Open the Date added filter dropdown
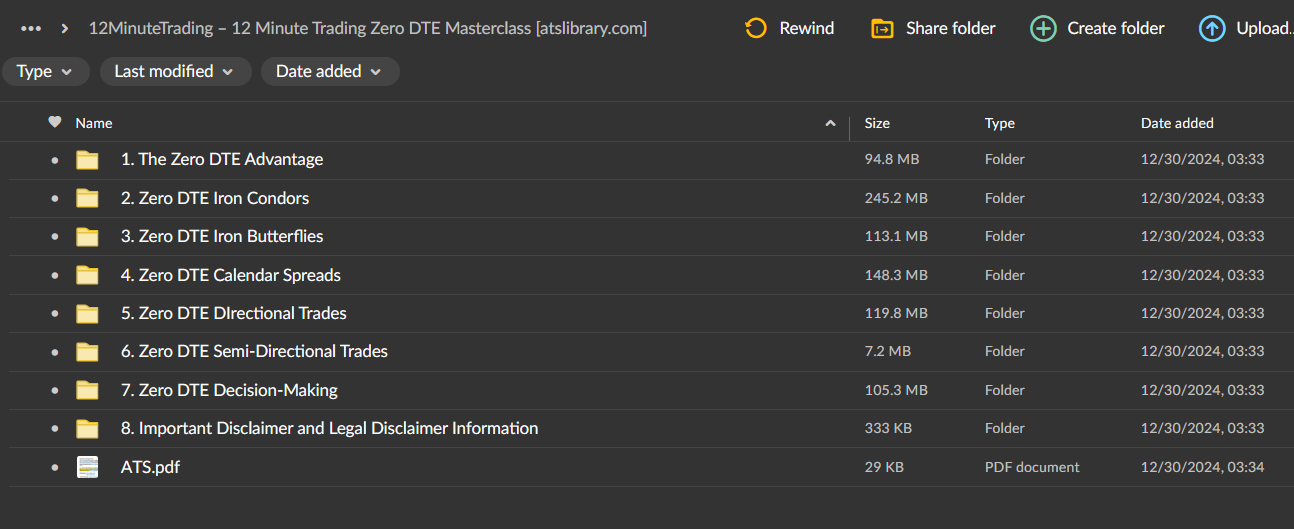 point(329,71)
